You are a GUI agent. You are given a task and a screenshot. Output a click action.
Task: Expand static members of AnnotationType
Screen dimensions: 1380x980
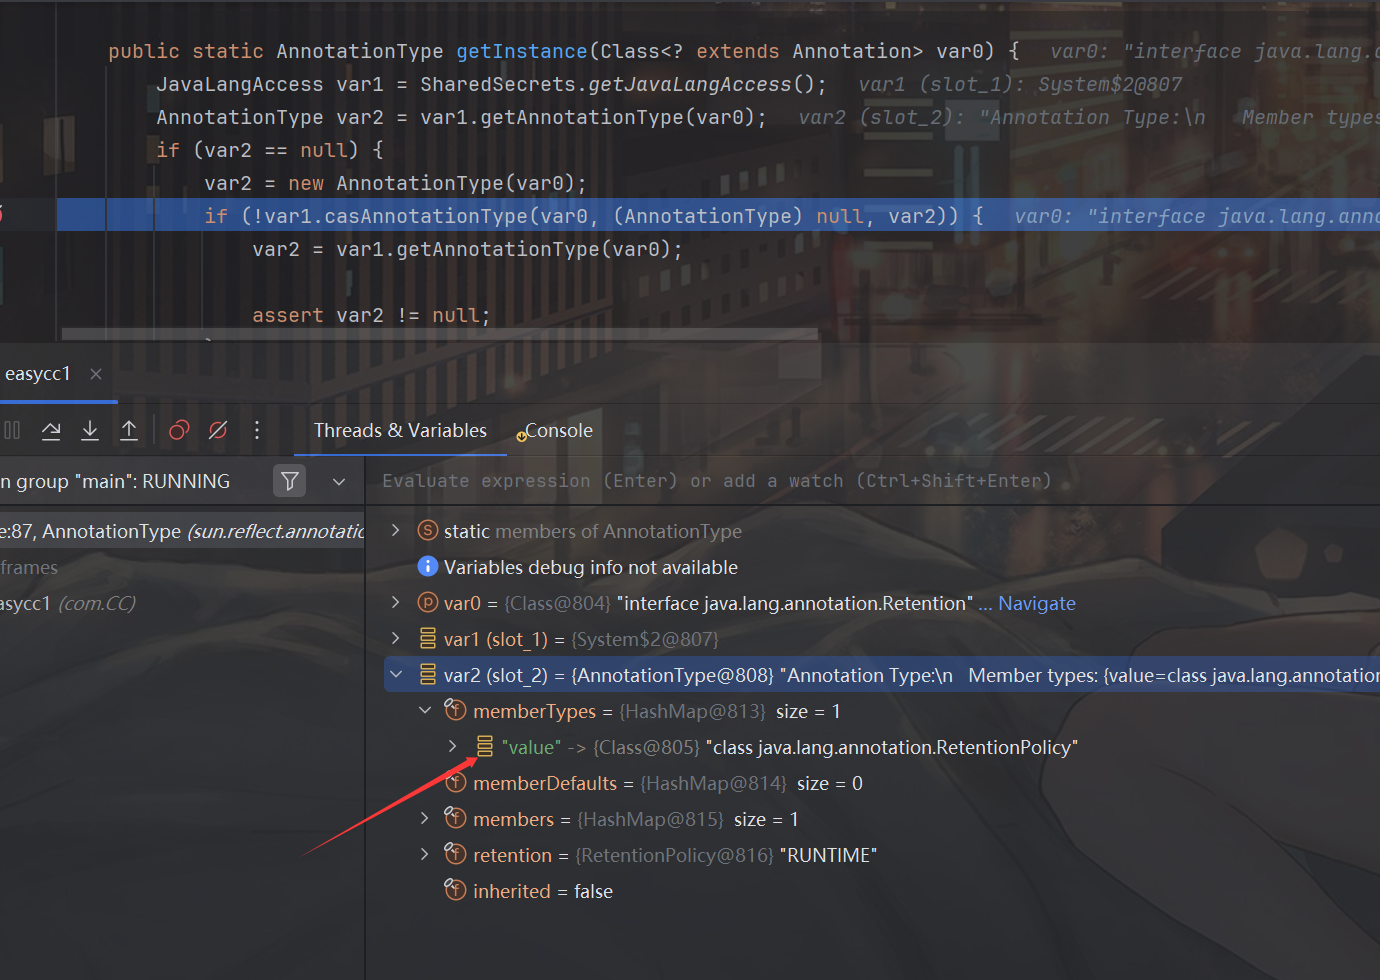point(396,530)
